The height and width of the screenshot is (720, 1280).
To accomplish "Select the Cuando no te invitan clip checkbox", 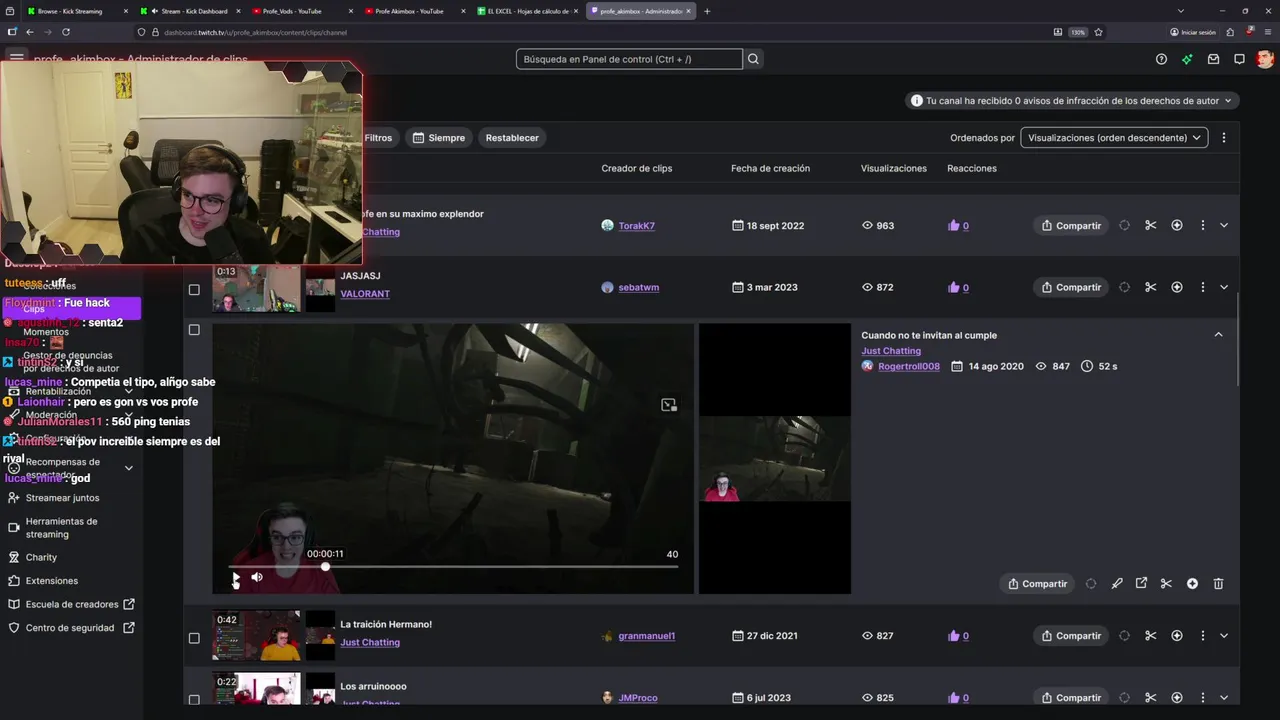I will [x=194, y=330].
